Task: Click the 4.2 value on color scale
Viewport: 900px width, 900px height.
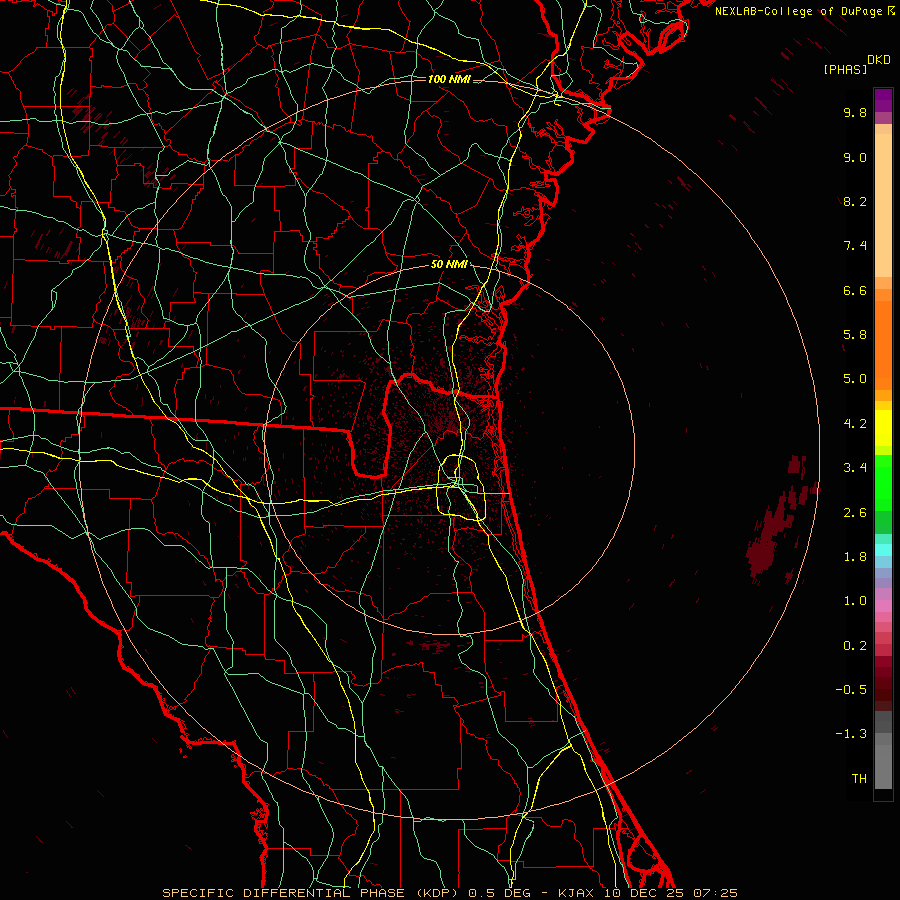Action: pos(855,424)
